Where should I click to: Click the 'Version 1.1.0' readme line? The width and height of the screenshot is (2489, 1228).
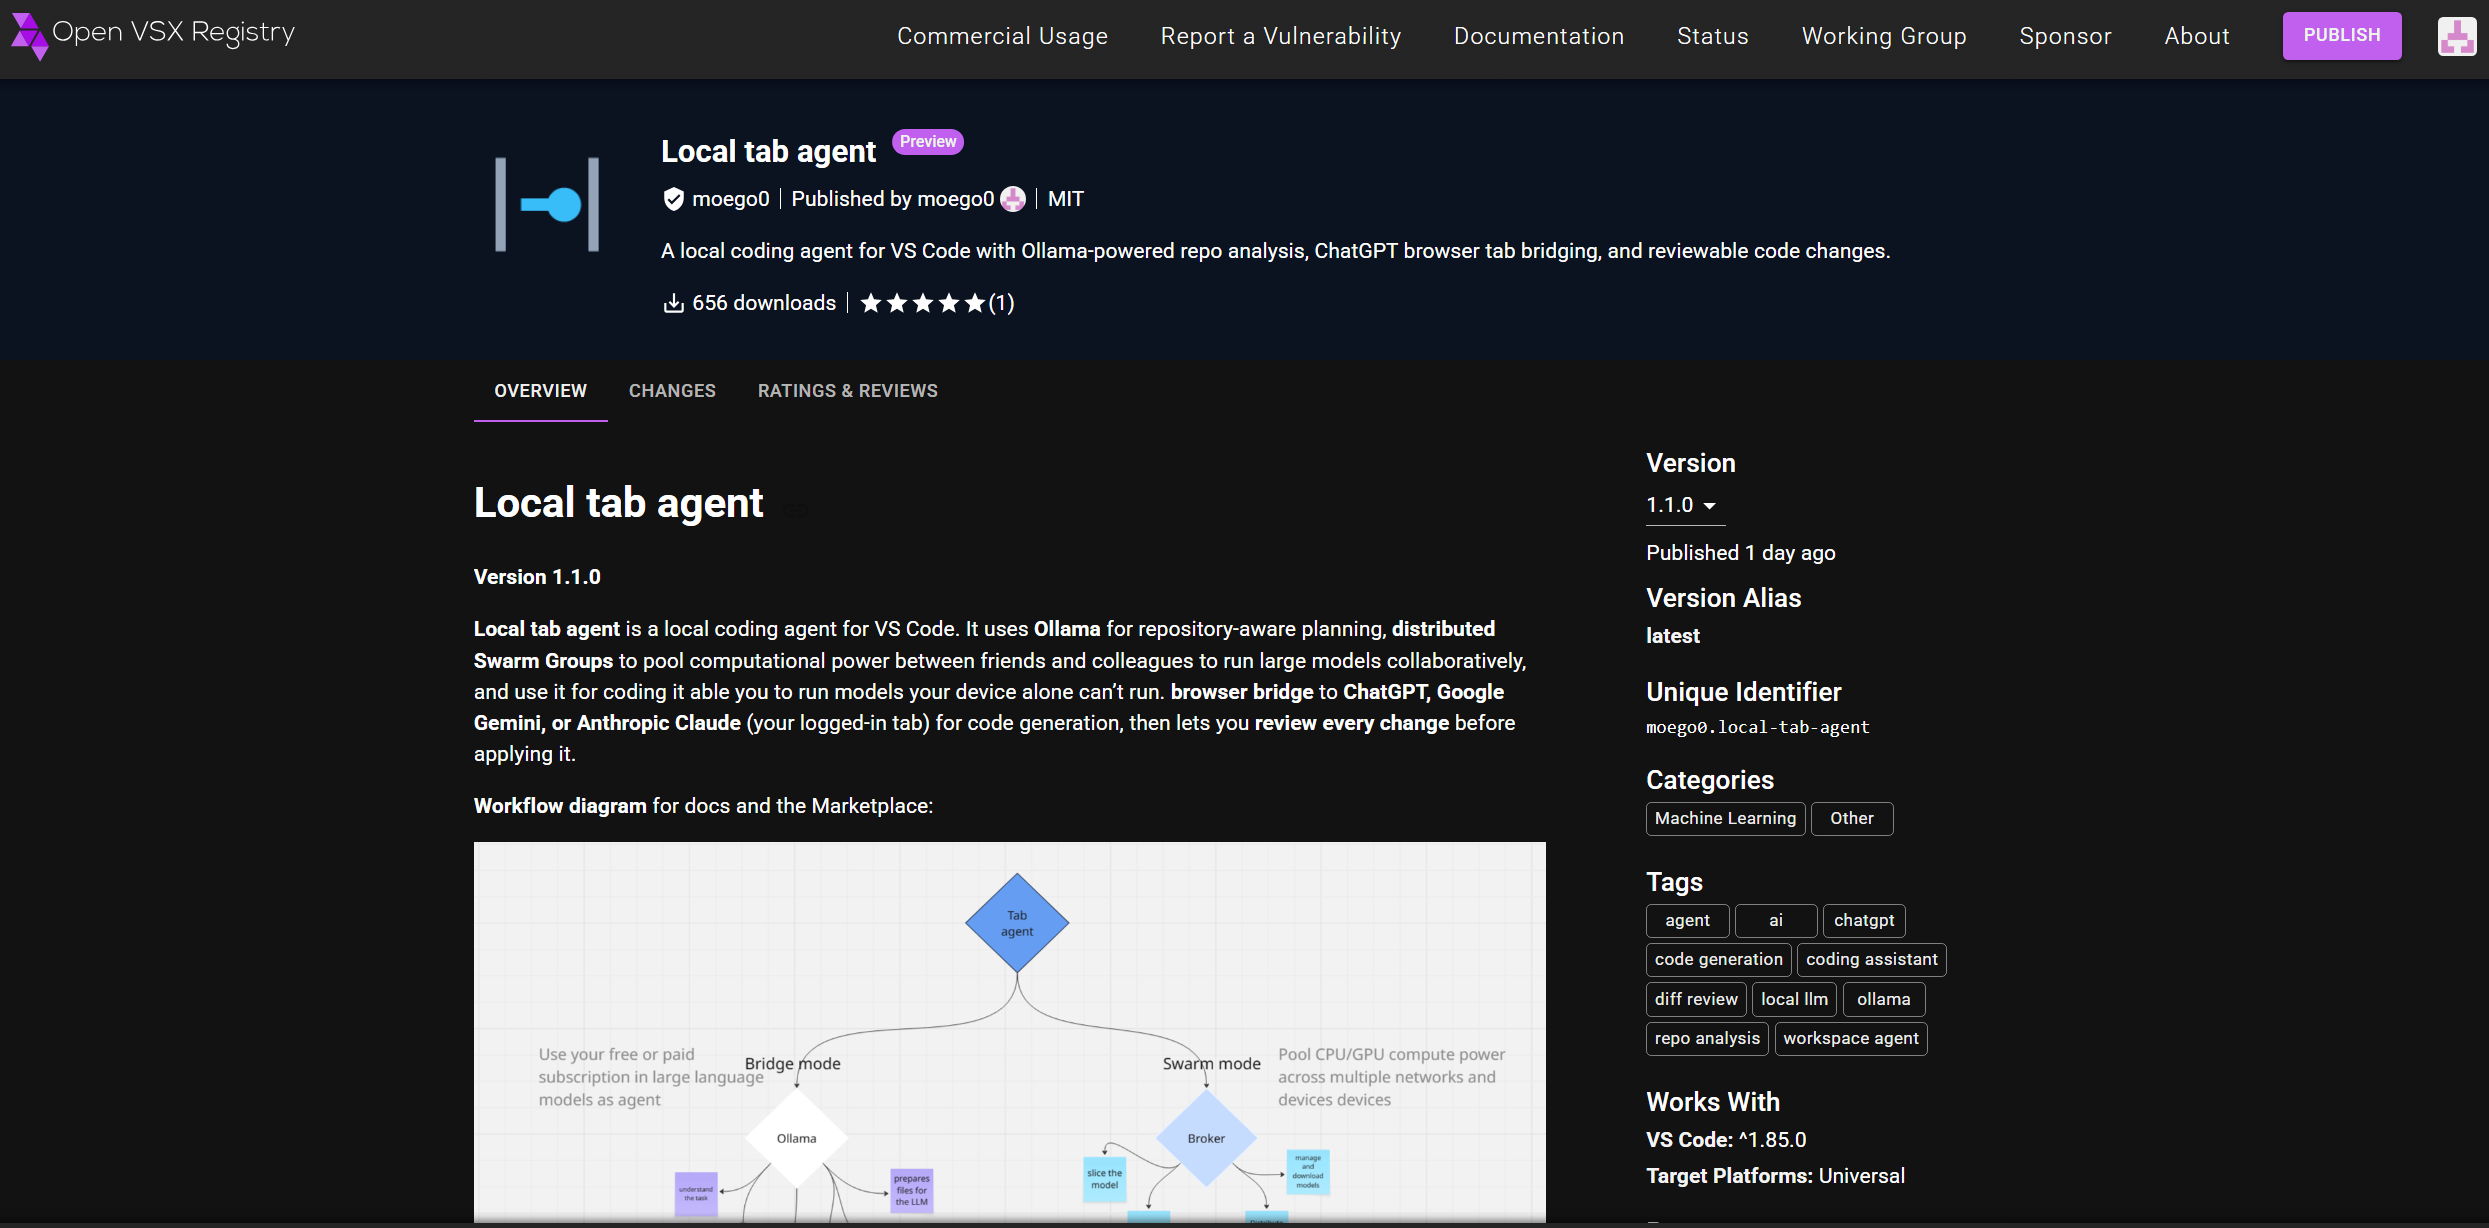(537, 577)
